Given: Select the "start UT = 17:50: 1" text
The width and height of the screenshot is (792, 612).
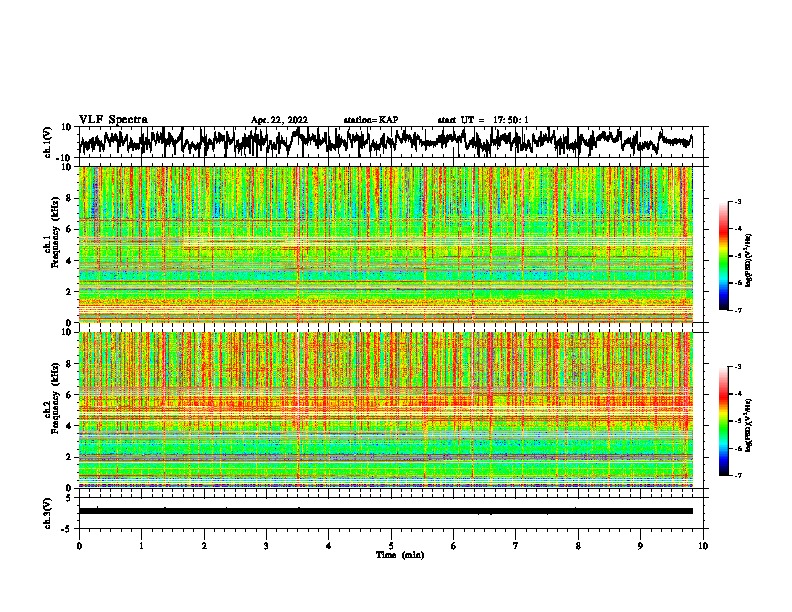Looking at the screenshot, I should tap(483, 120).
